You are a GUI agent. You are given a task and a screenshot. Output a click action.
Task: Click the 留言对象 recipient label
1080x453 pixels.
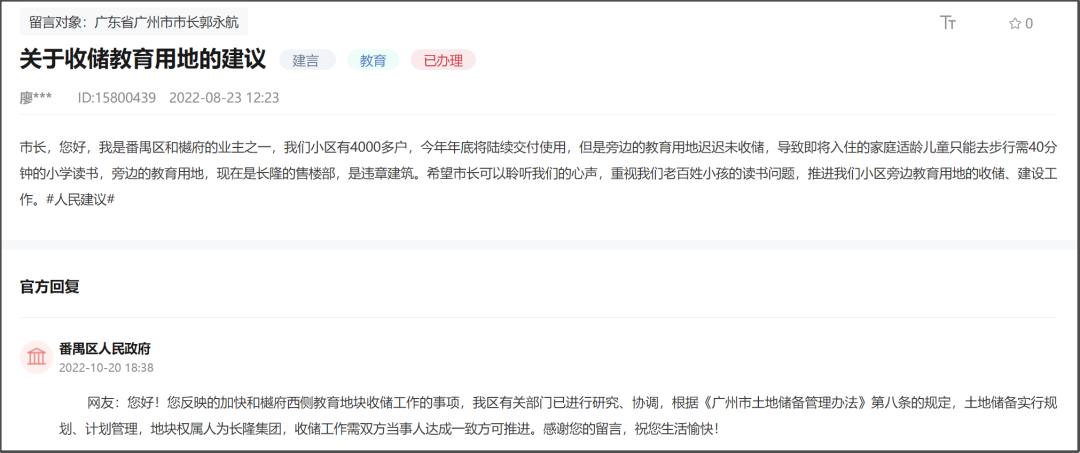point(134,22)
